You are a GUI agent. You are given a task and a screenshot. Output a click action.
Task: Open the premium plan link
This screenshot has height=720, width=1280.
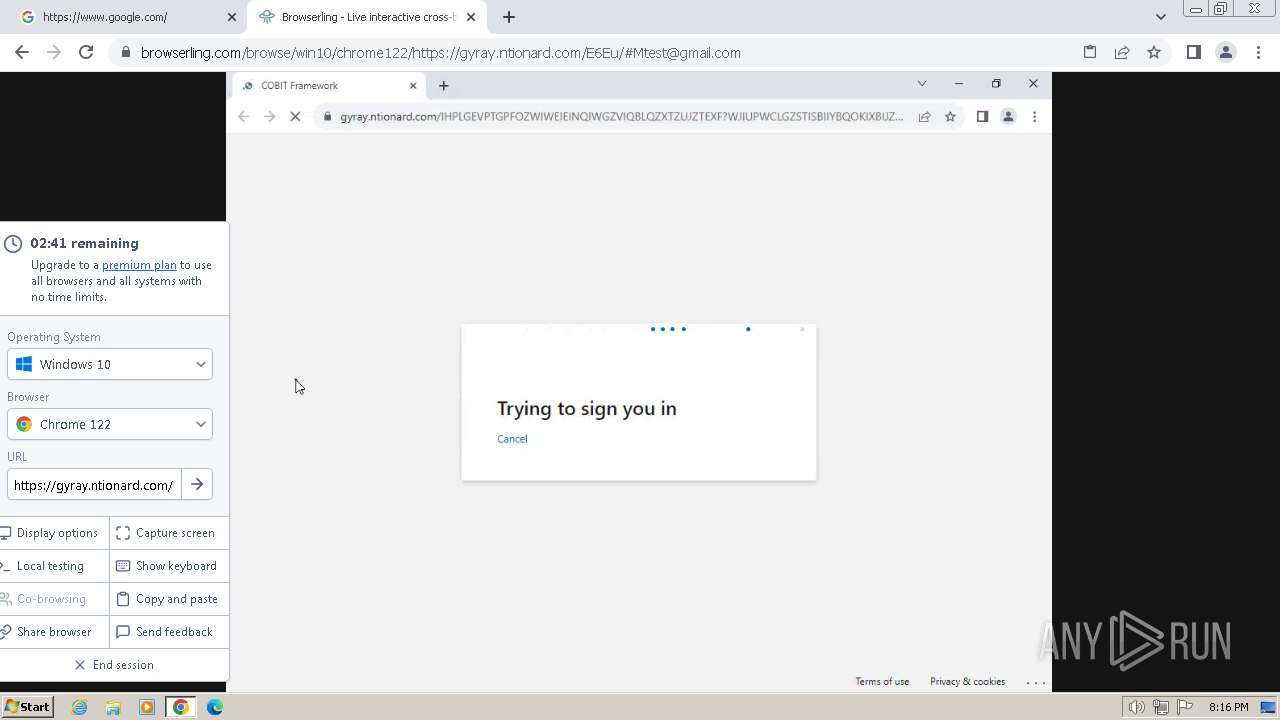[x=139, y=265]
